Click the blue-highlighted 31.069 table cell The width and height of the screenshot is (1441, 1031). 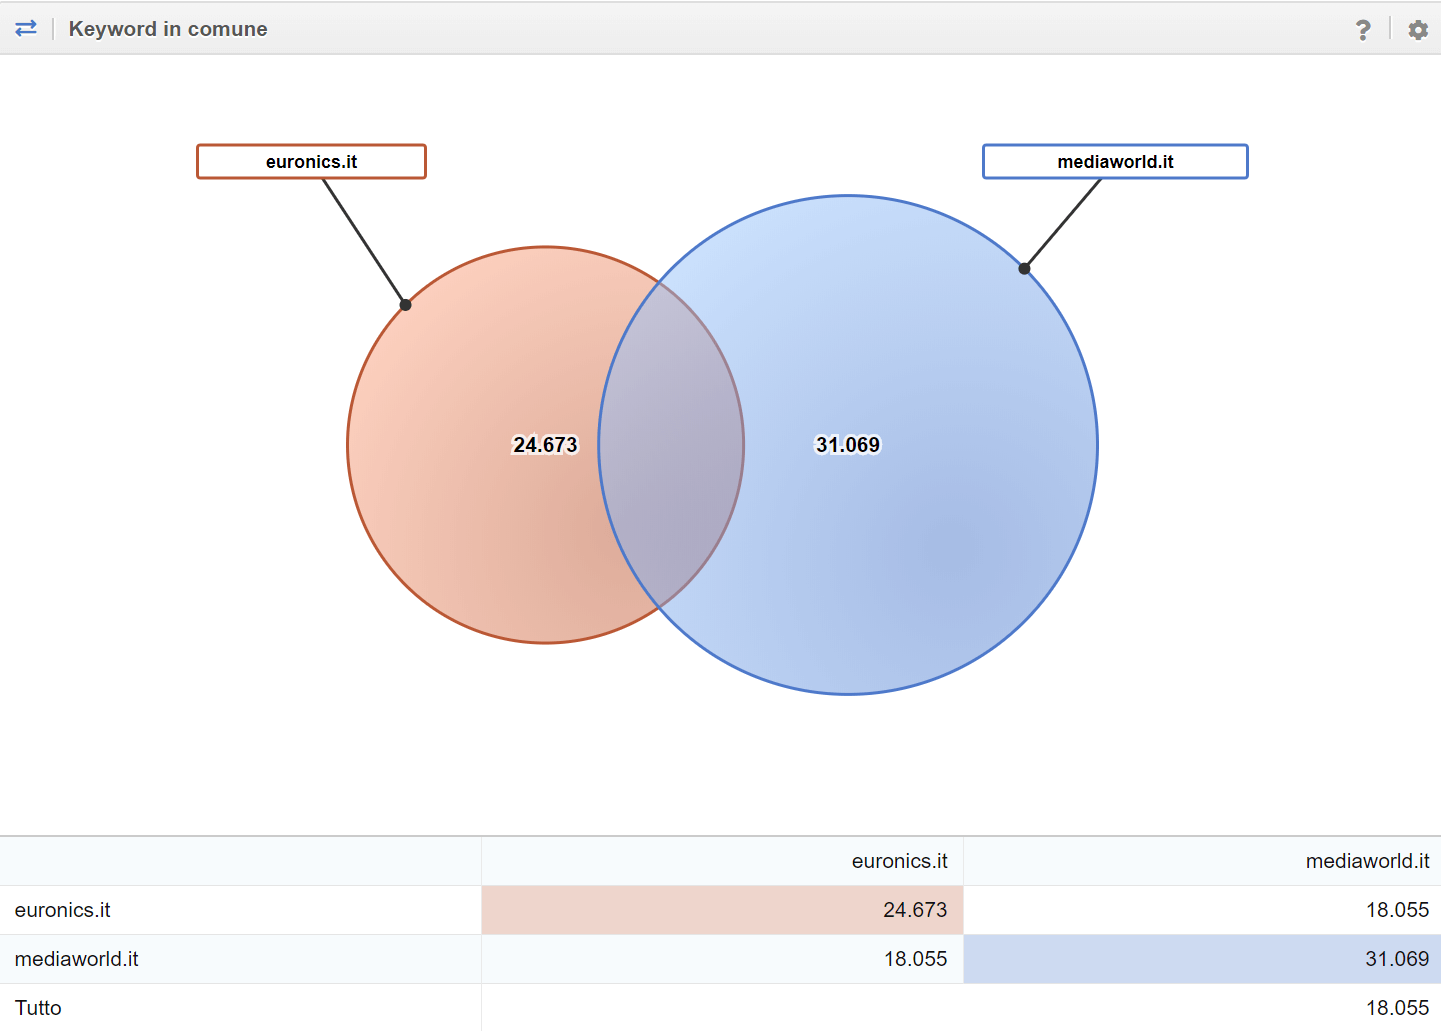click(1397, 959)
